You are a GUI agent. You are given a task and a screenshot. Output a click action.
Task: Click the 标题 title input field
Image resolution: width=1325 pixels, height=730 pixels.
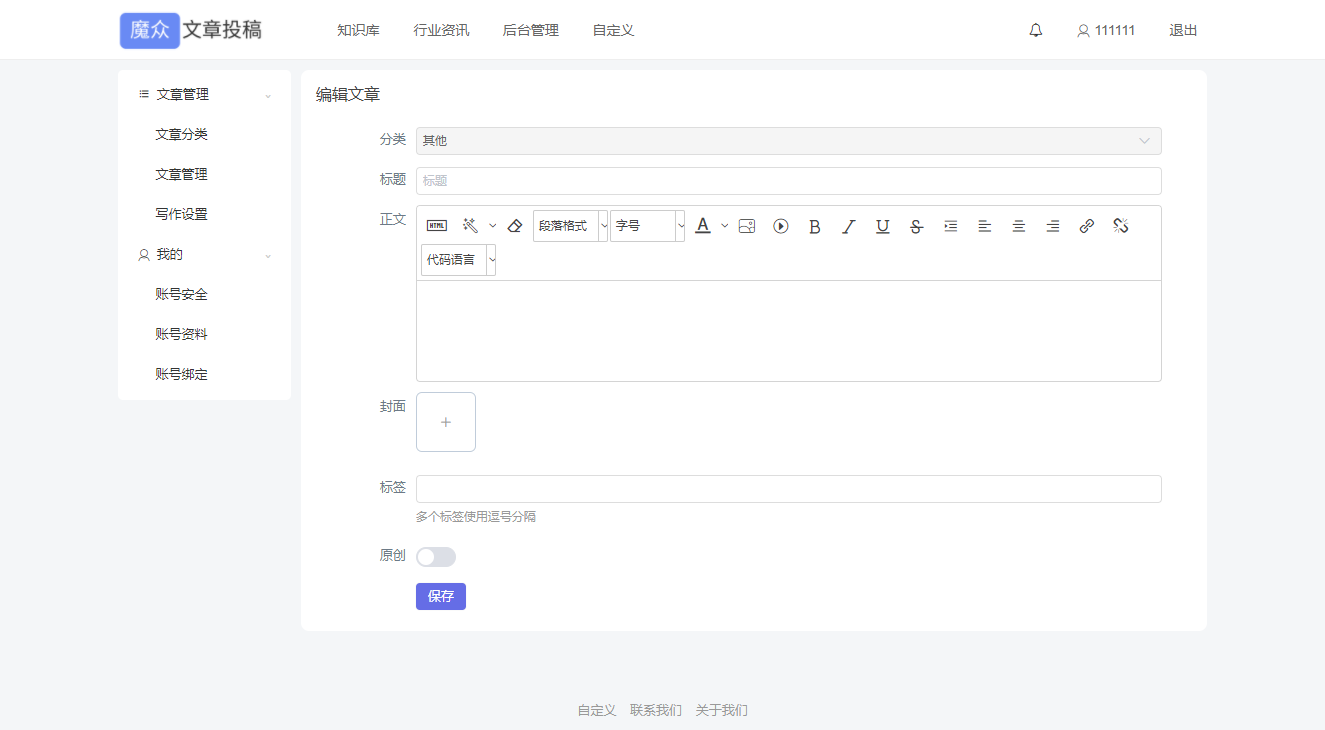tap(789, 181)
